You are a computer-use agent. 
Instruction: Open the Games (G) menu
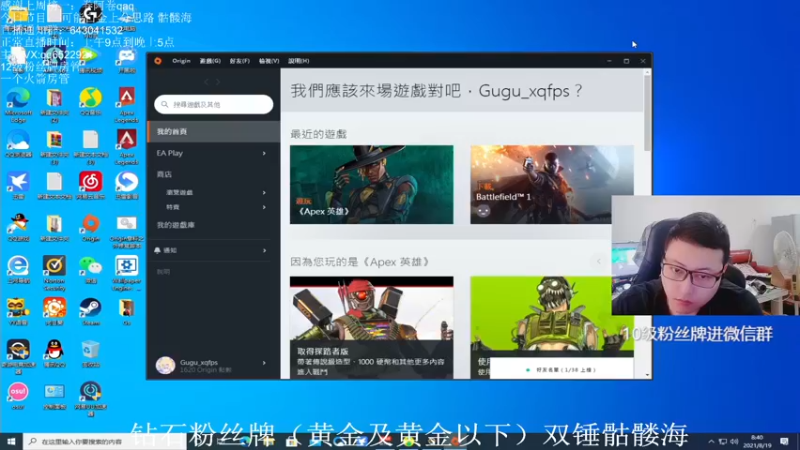[x=210, y=61]
